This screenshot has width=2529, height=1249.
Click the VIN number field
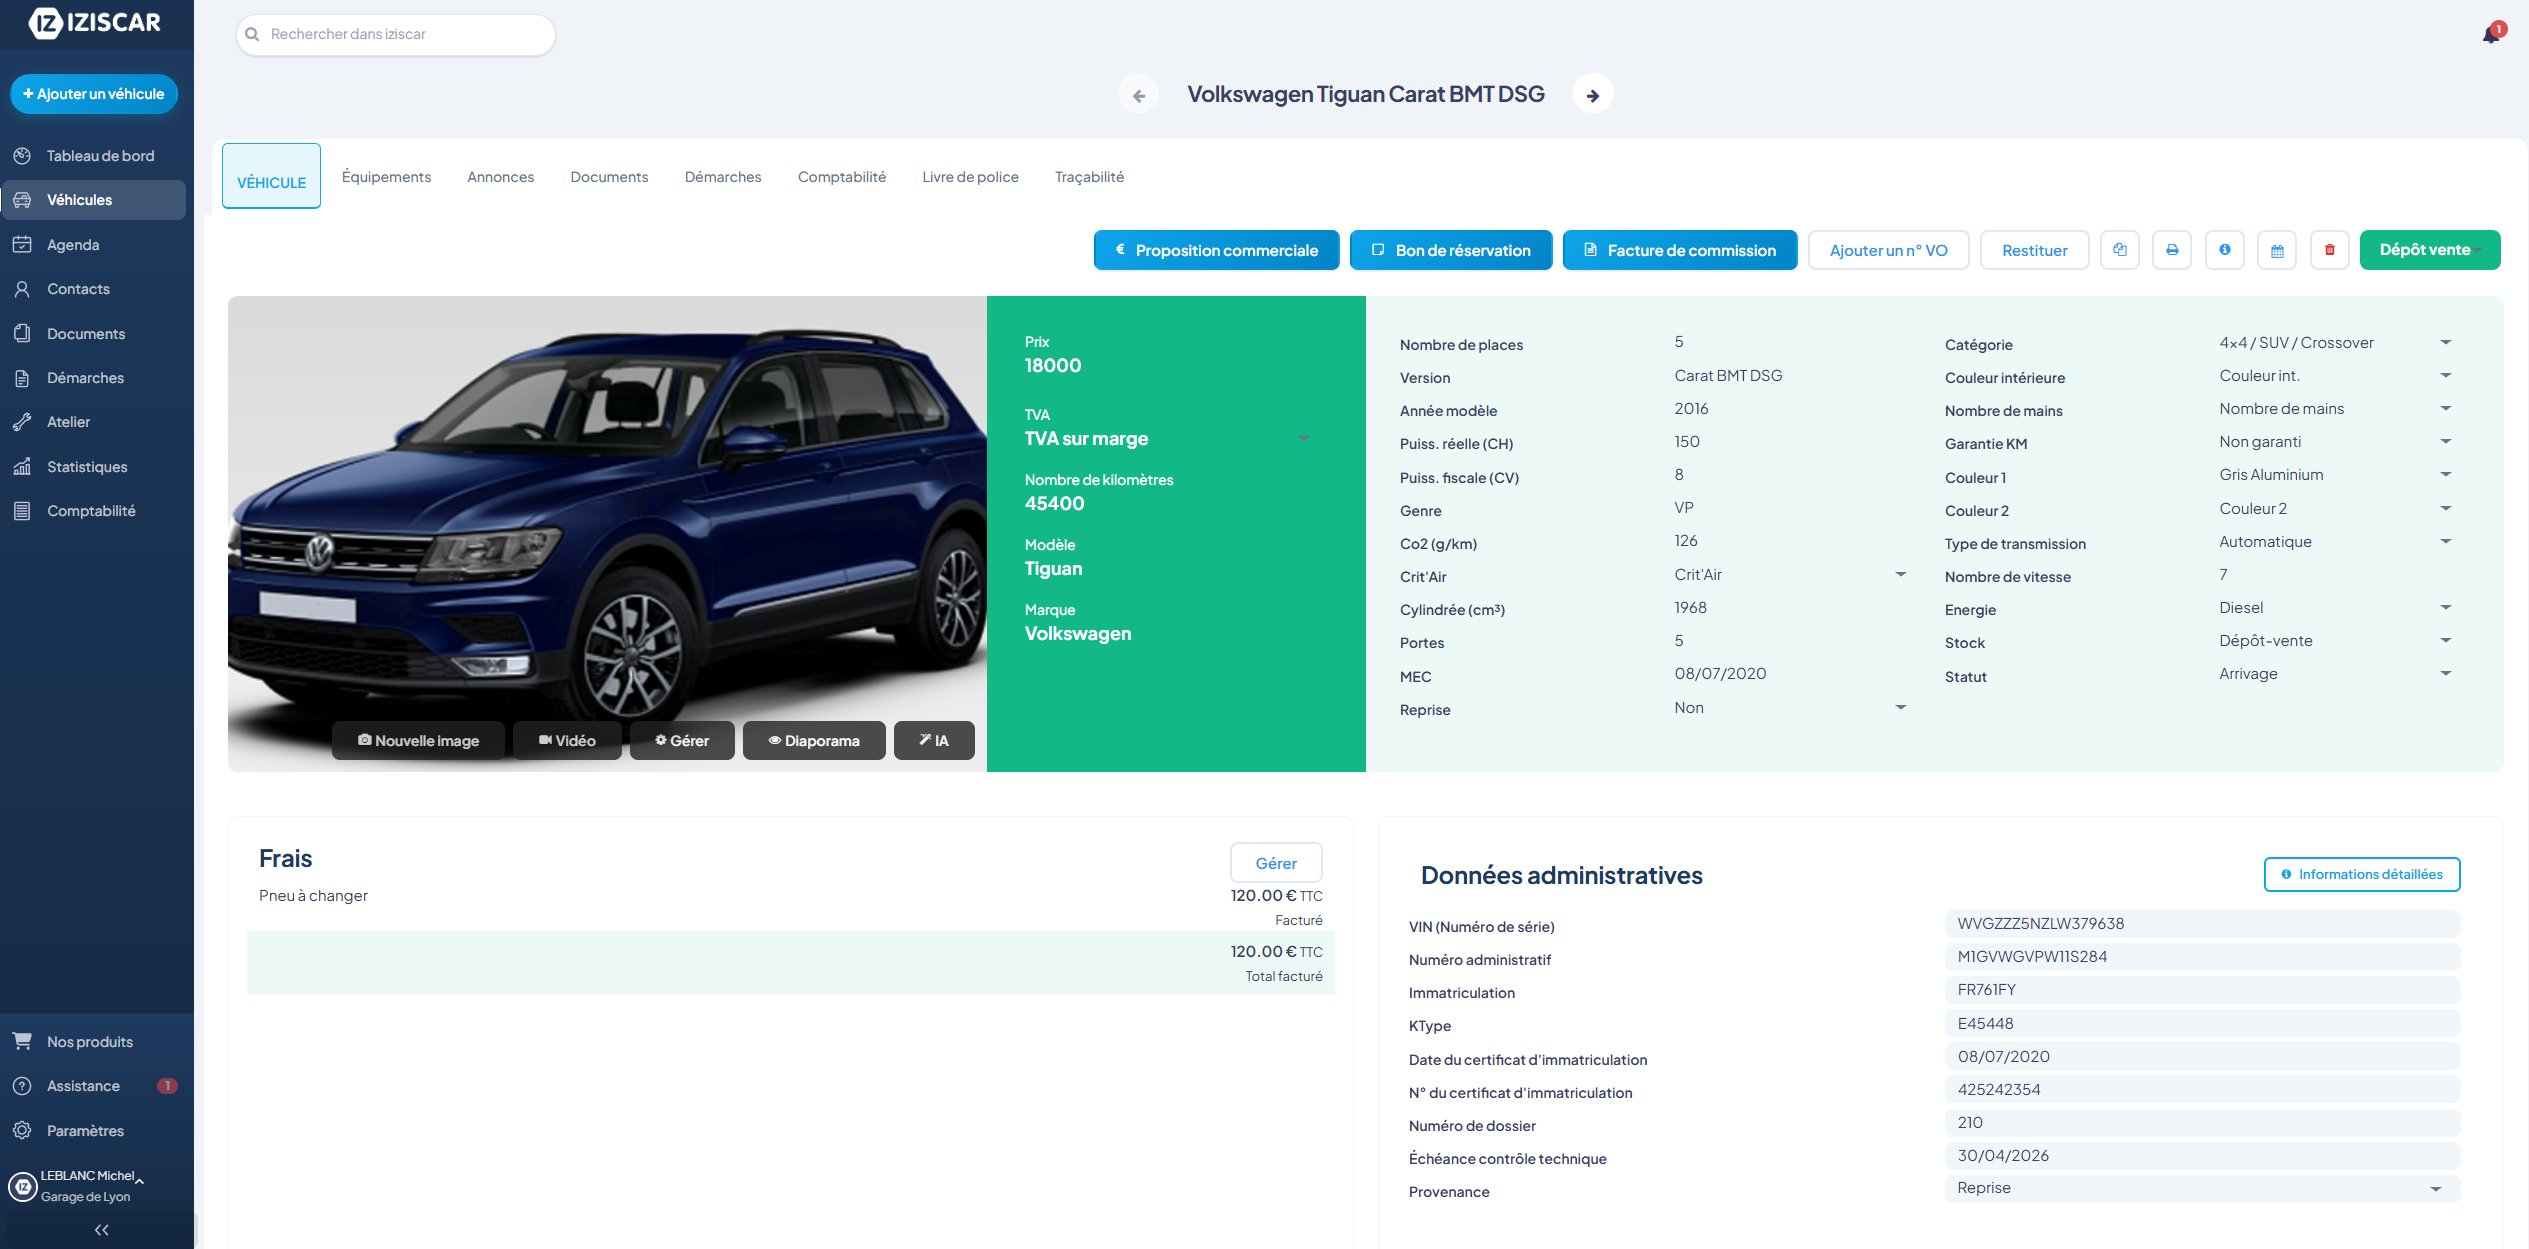(2202, 924)
